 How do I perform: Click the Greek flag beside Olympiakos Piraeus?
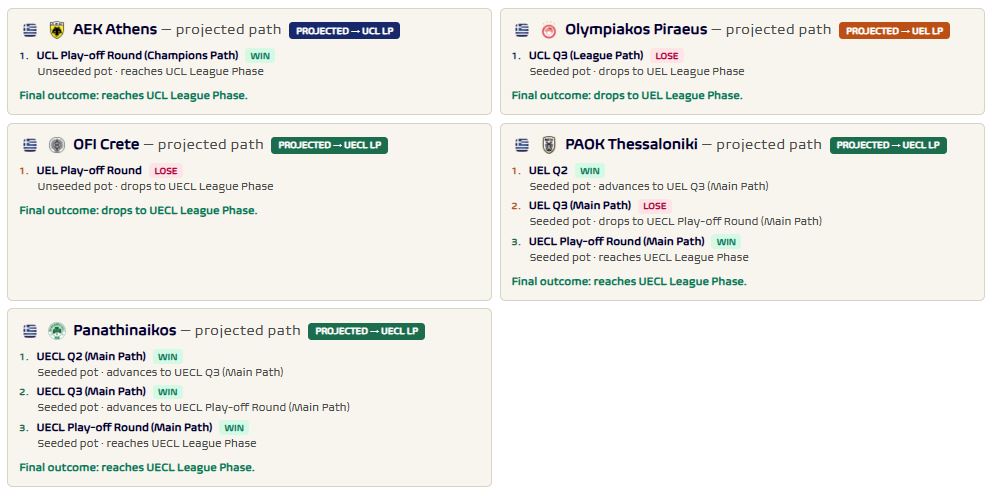tap(522, 30)
